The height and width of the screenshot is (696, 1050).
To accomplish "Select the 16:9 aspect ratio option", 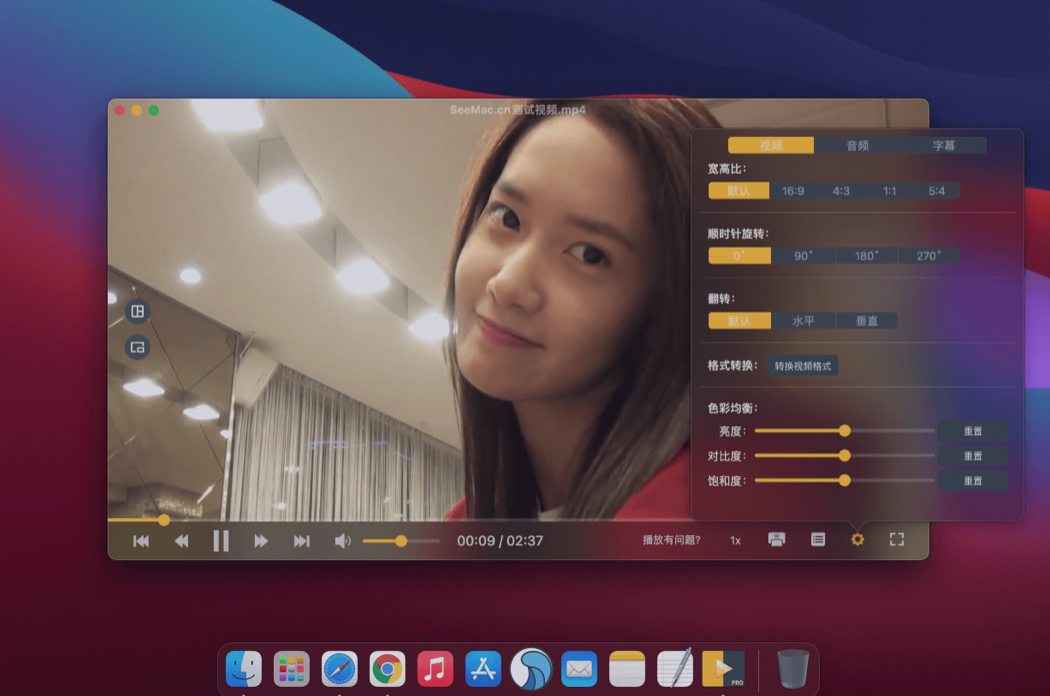I will pyautogui.click(x=793, y=190).
